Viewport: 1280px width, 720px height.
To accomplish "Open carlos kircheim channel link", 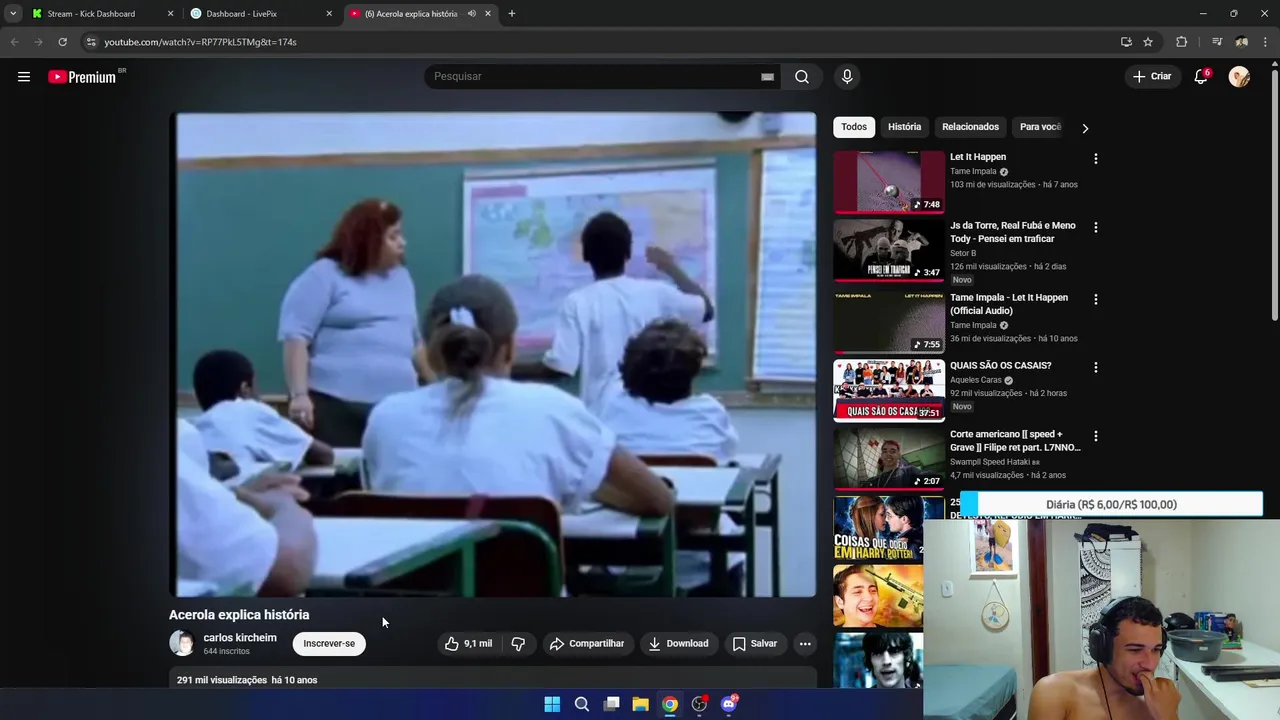I will click(x=240, y=638).
